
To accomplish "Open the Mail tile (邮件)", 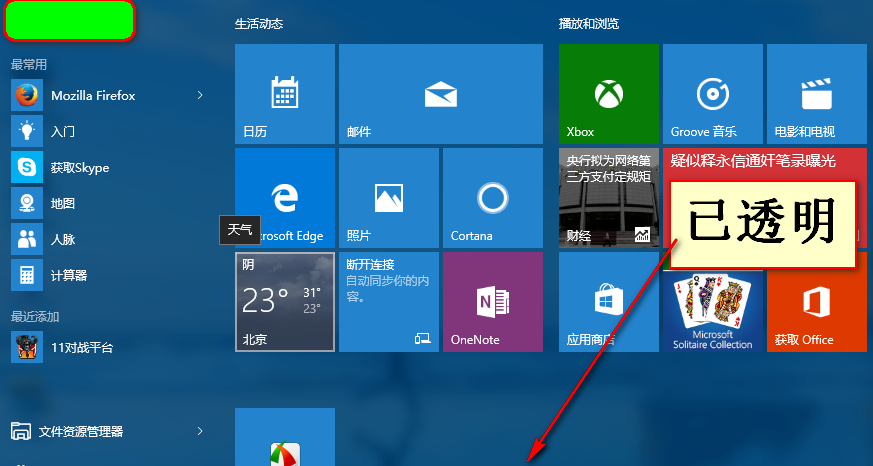I will tap(440, 94).
